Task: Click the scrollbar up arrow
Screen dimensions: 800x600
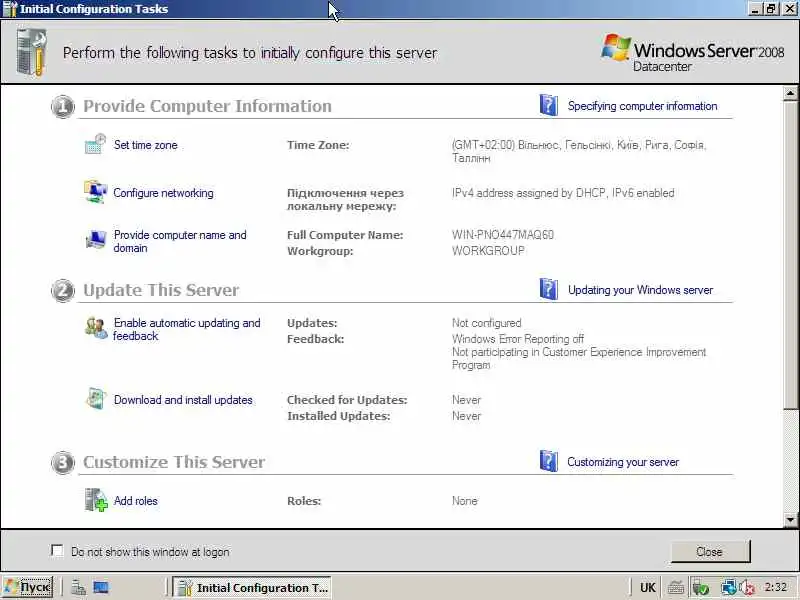Action: (x=790, y=93)
